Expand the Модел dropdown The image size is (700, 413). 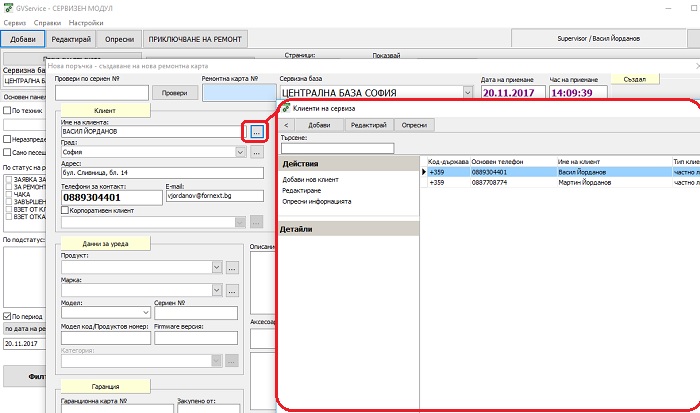[146, 313]
